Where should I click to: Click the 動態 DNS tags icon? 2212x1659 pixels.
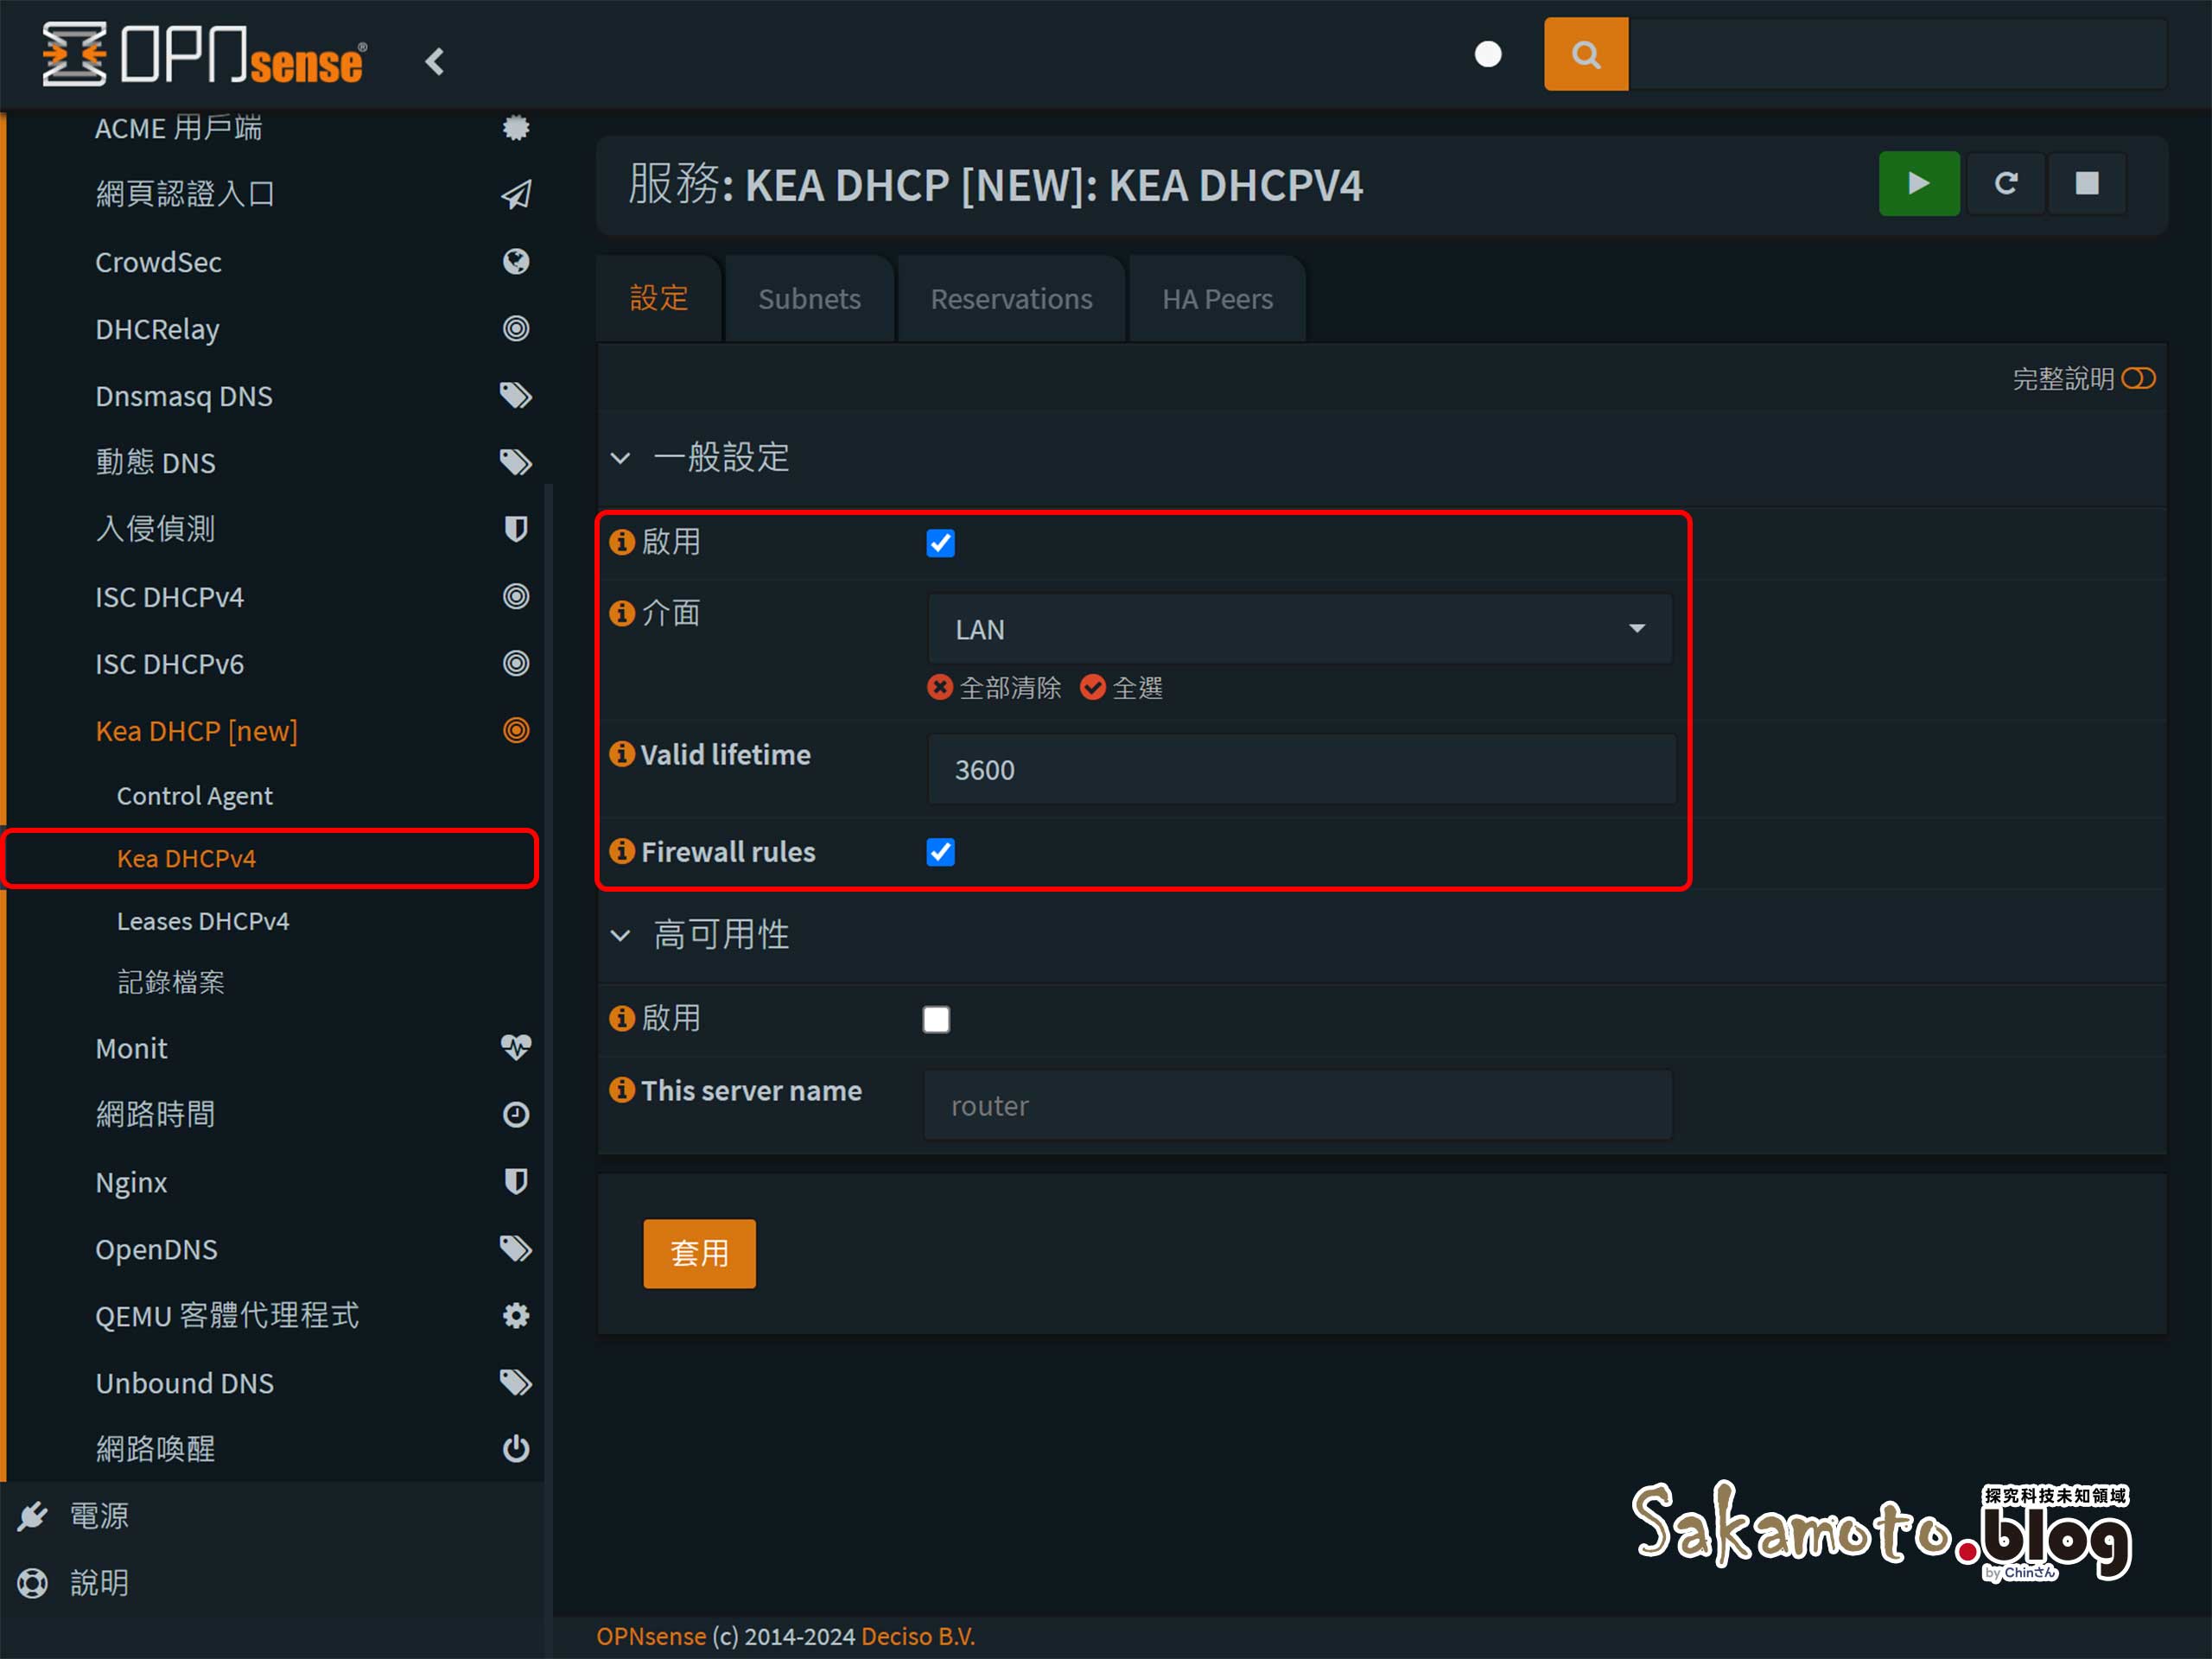point(515,462)
